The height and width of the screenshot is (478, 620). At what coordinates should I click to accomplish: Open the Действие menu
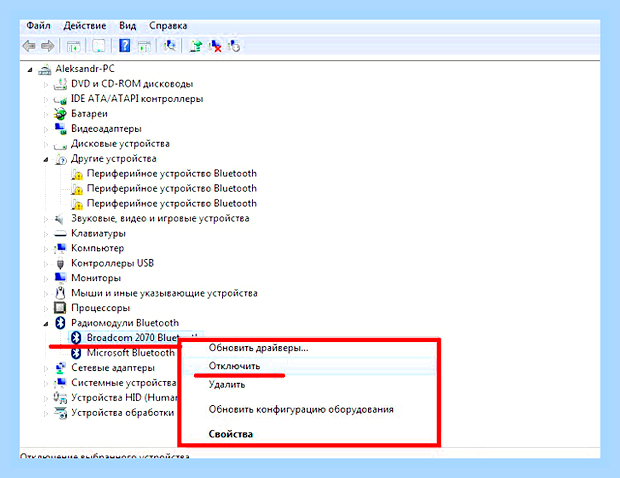click(x=85, y=26)
